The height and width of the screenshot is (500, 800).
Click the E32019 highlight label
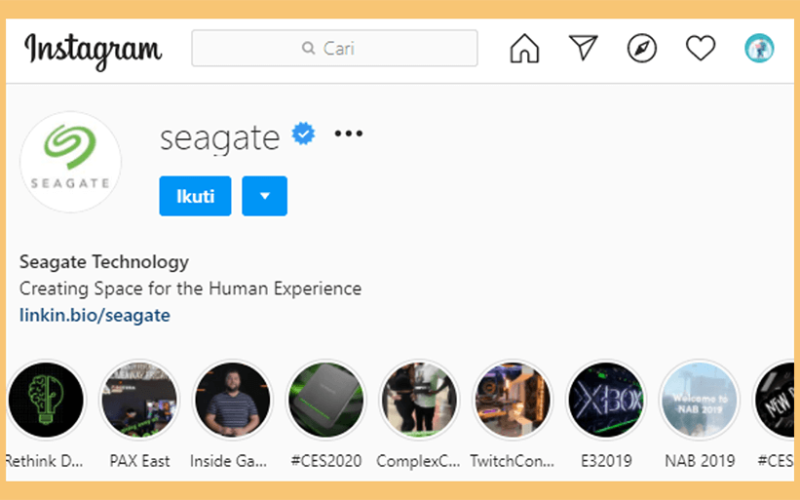606,461
